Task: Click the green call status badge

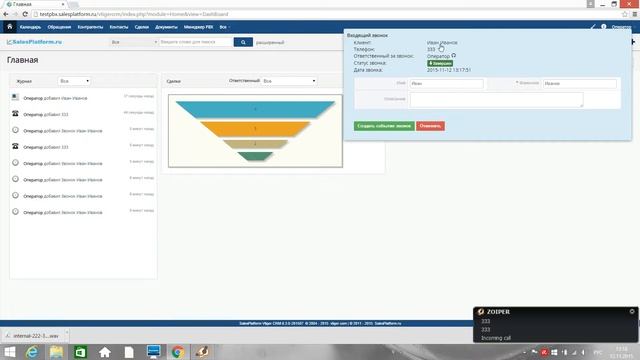Action: [440, 63]
